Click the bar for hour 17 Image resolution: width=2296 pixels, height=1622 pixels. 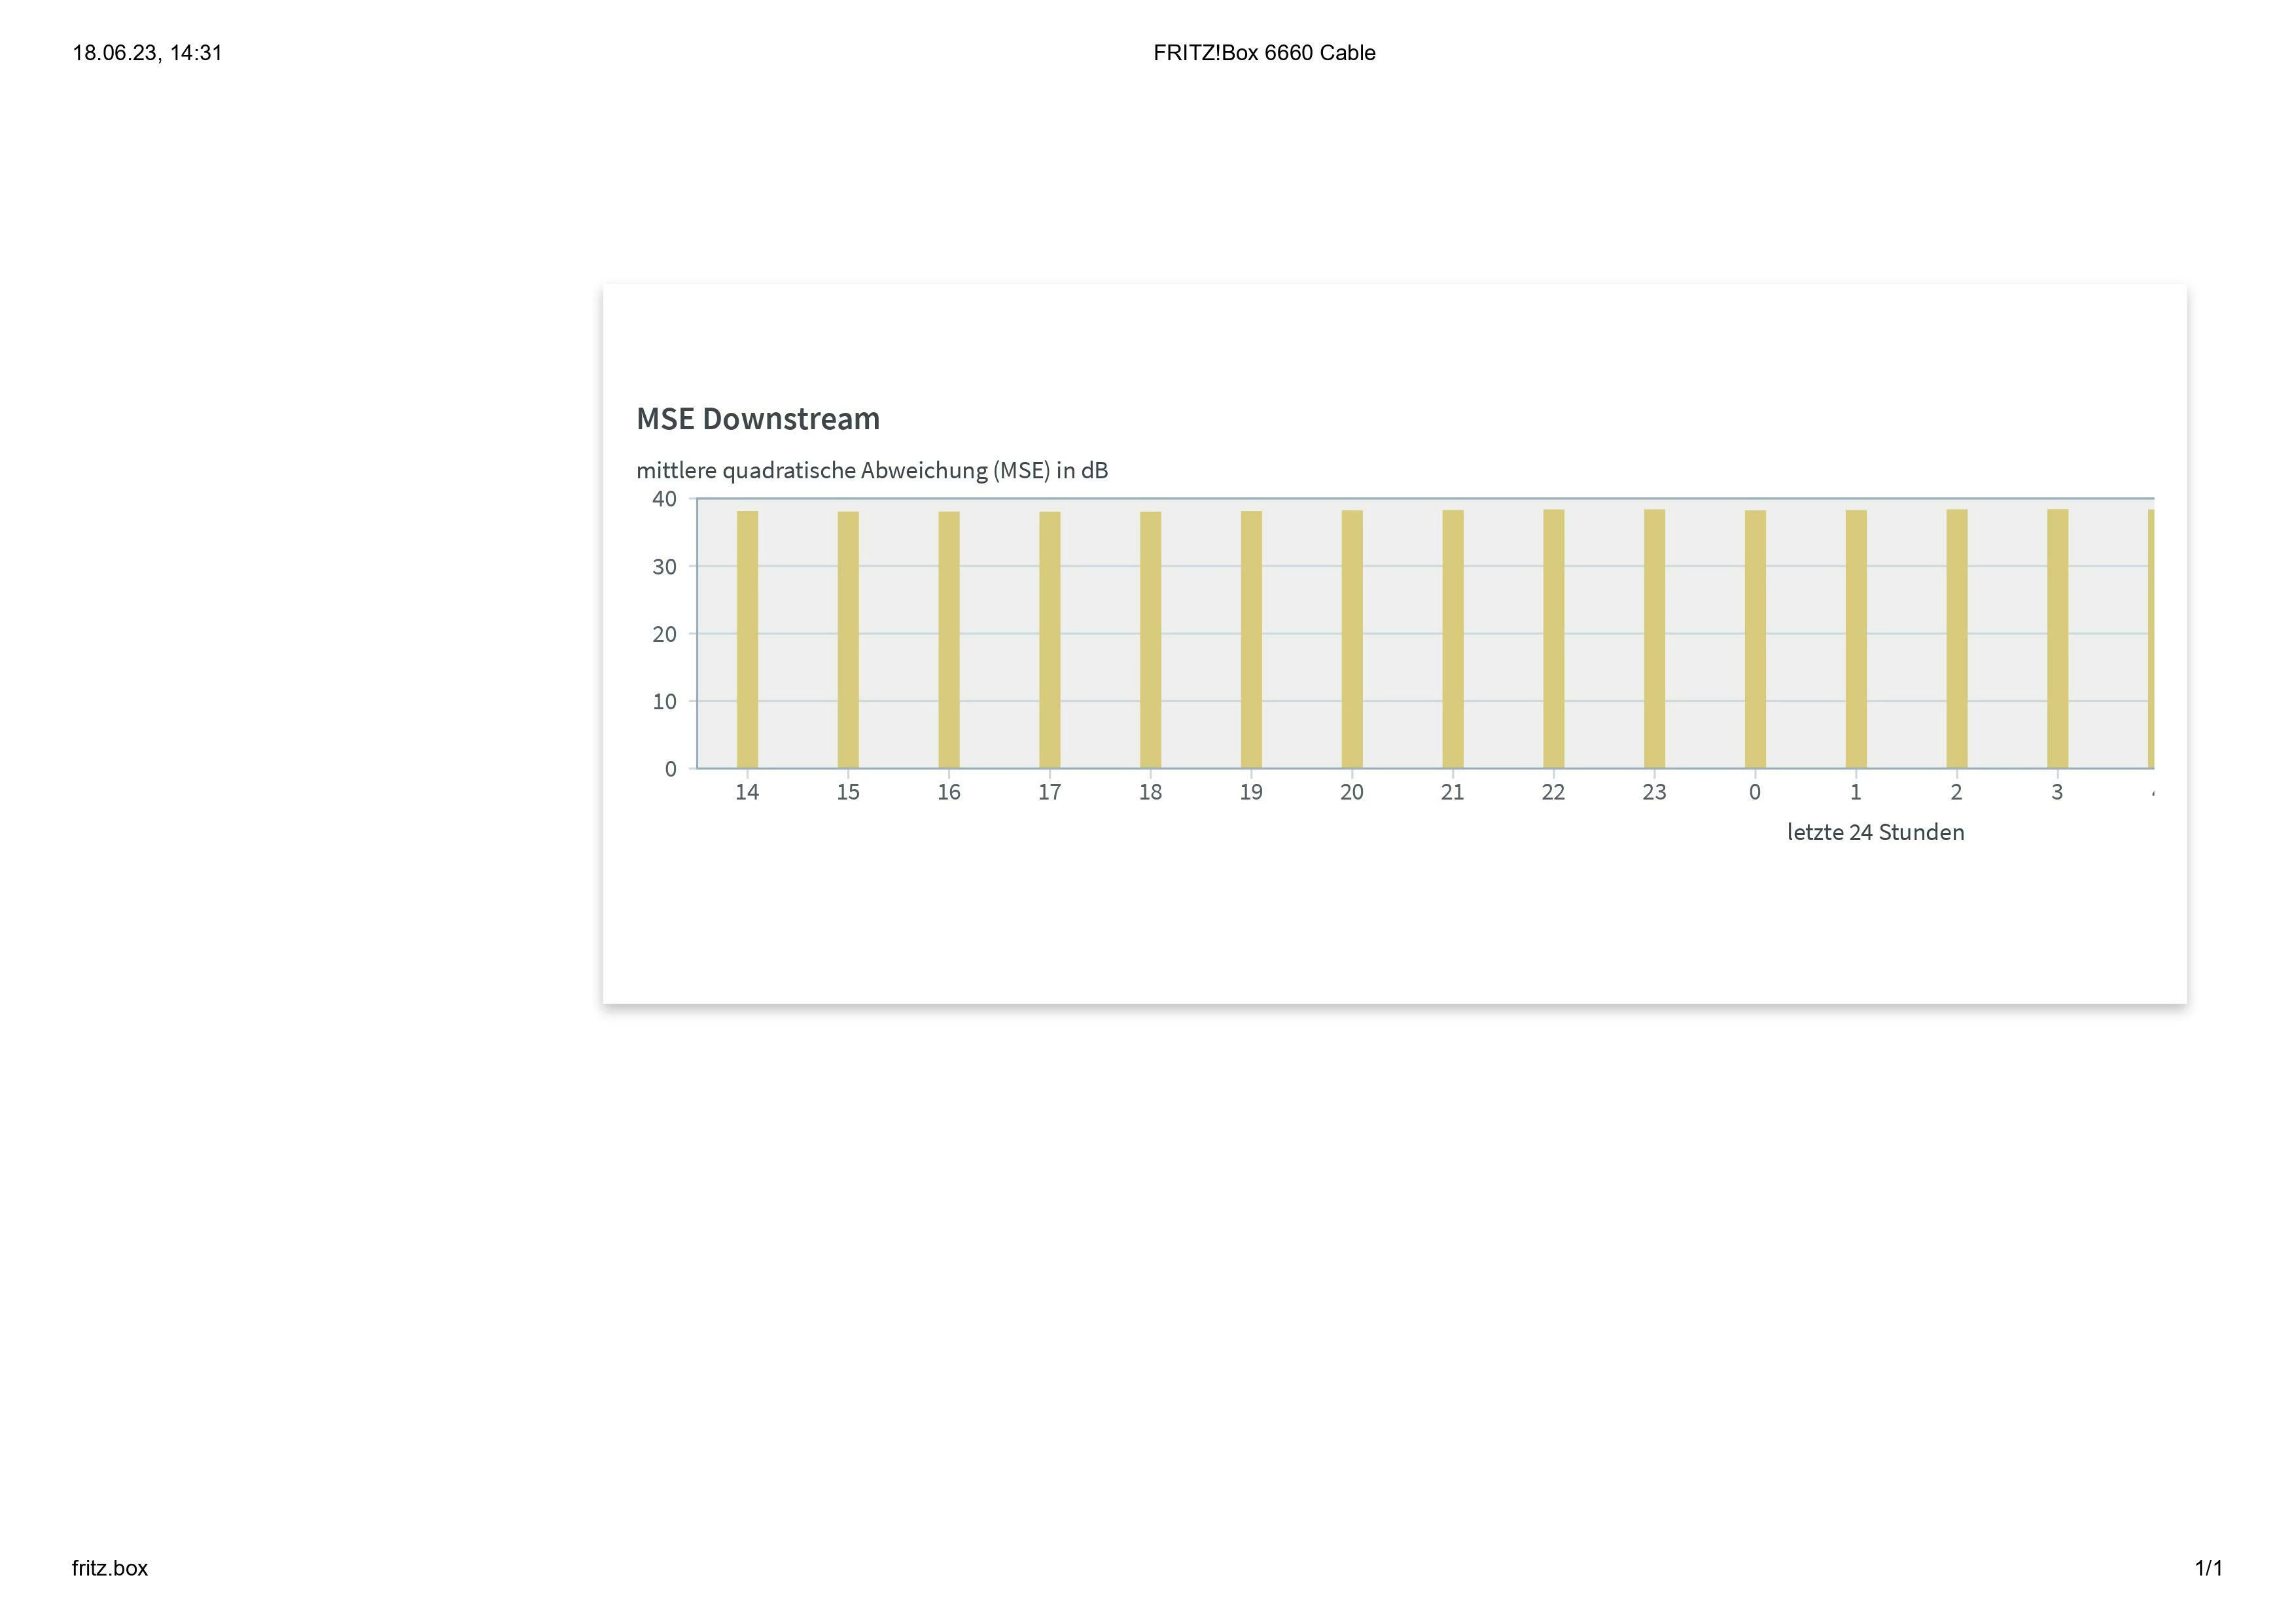point(1050,640)
